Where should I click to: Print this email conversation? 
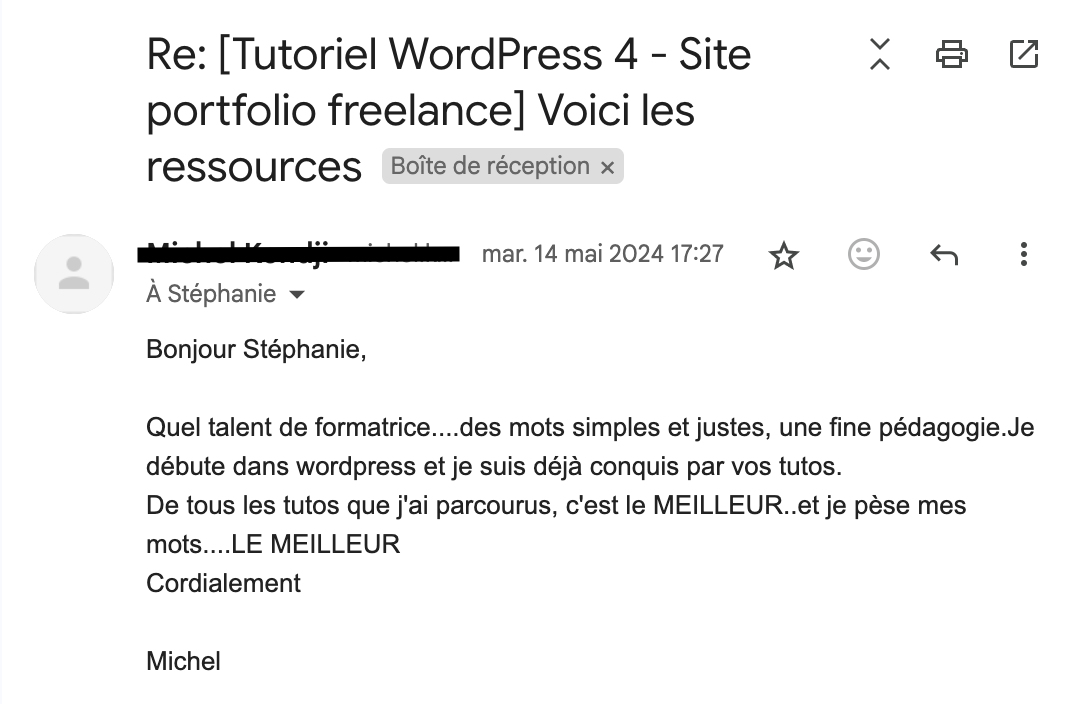pyautogui.click(x=951, y=54)
